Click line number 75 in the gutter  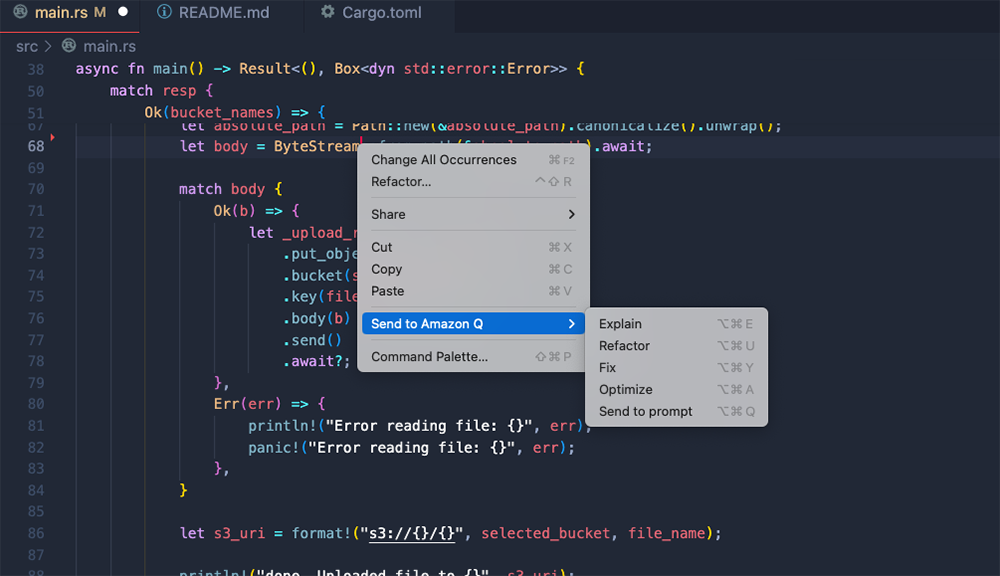[x=35, y=296]
